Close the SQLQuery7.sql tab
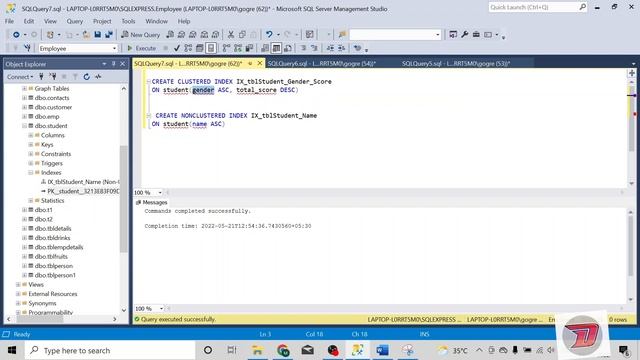Viewport: 640px width, 360px height. click(x=260, y=63)
